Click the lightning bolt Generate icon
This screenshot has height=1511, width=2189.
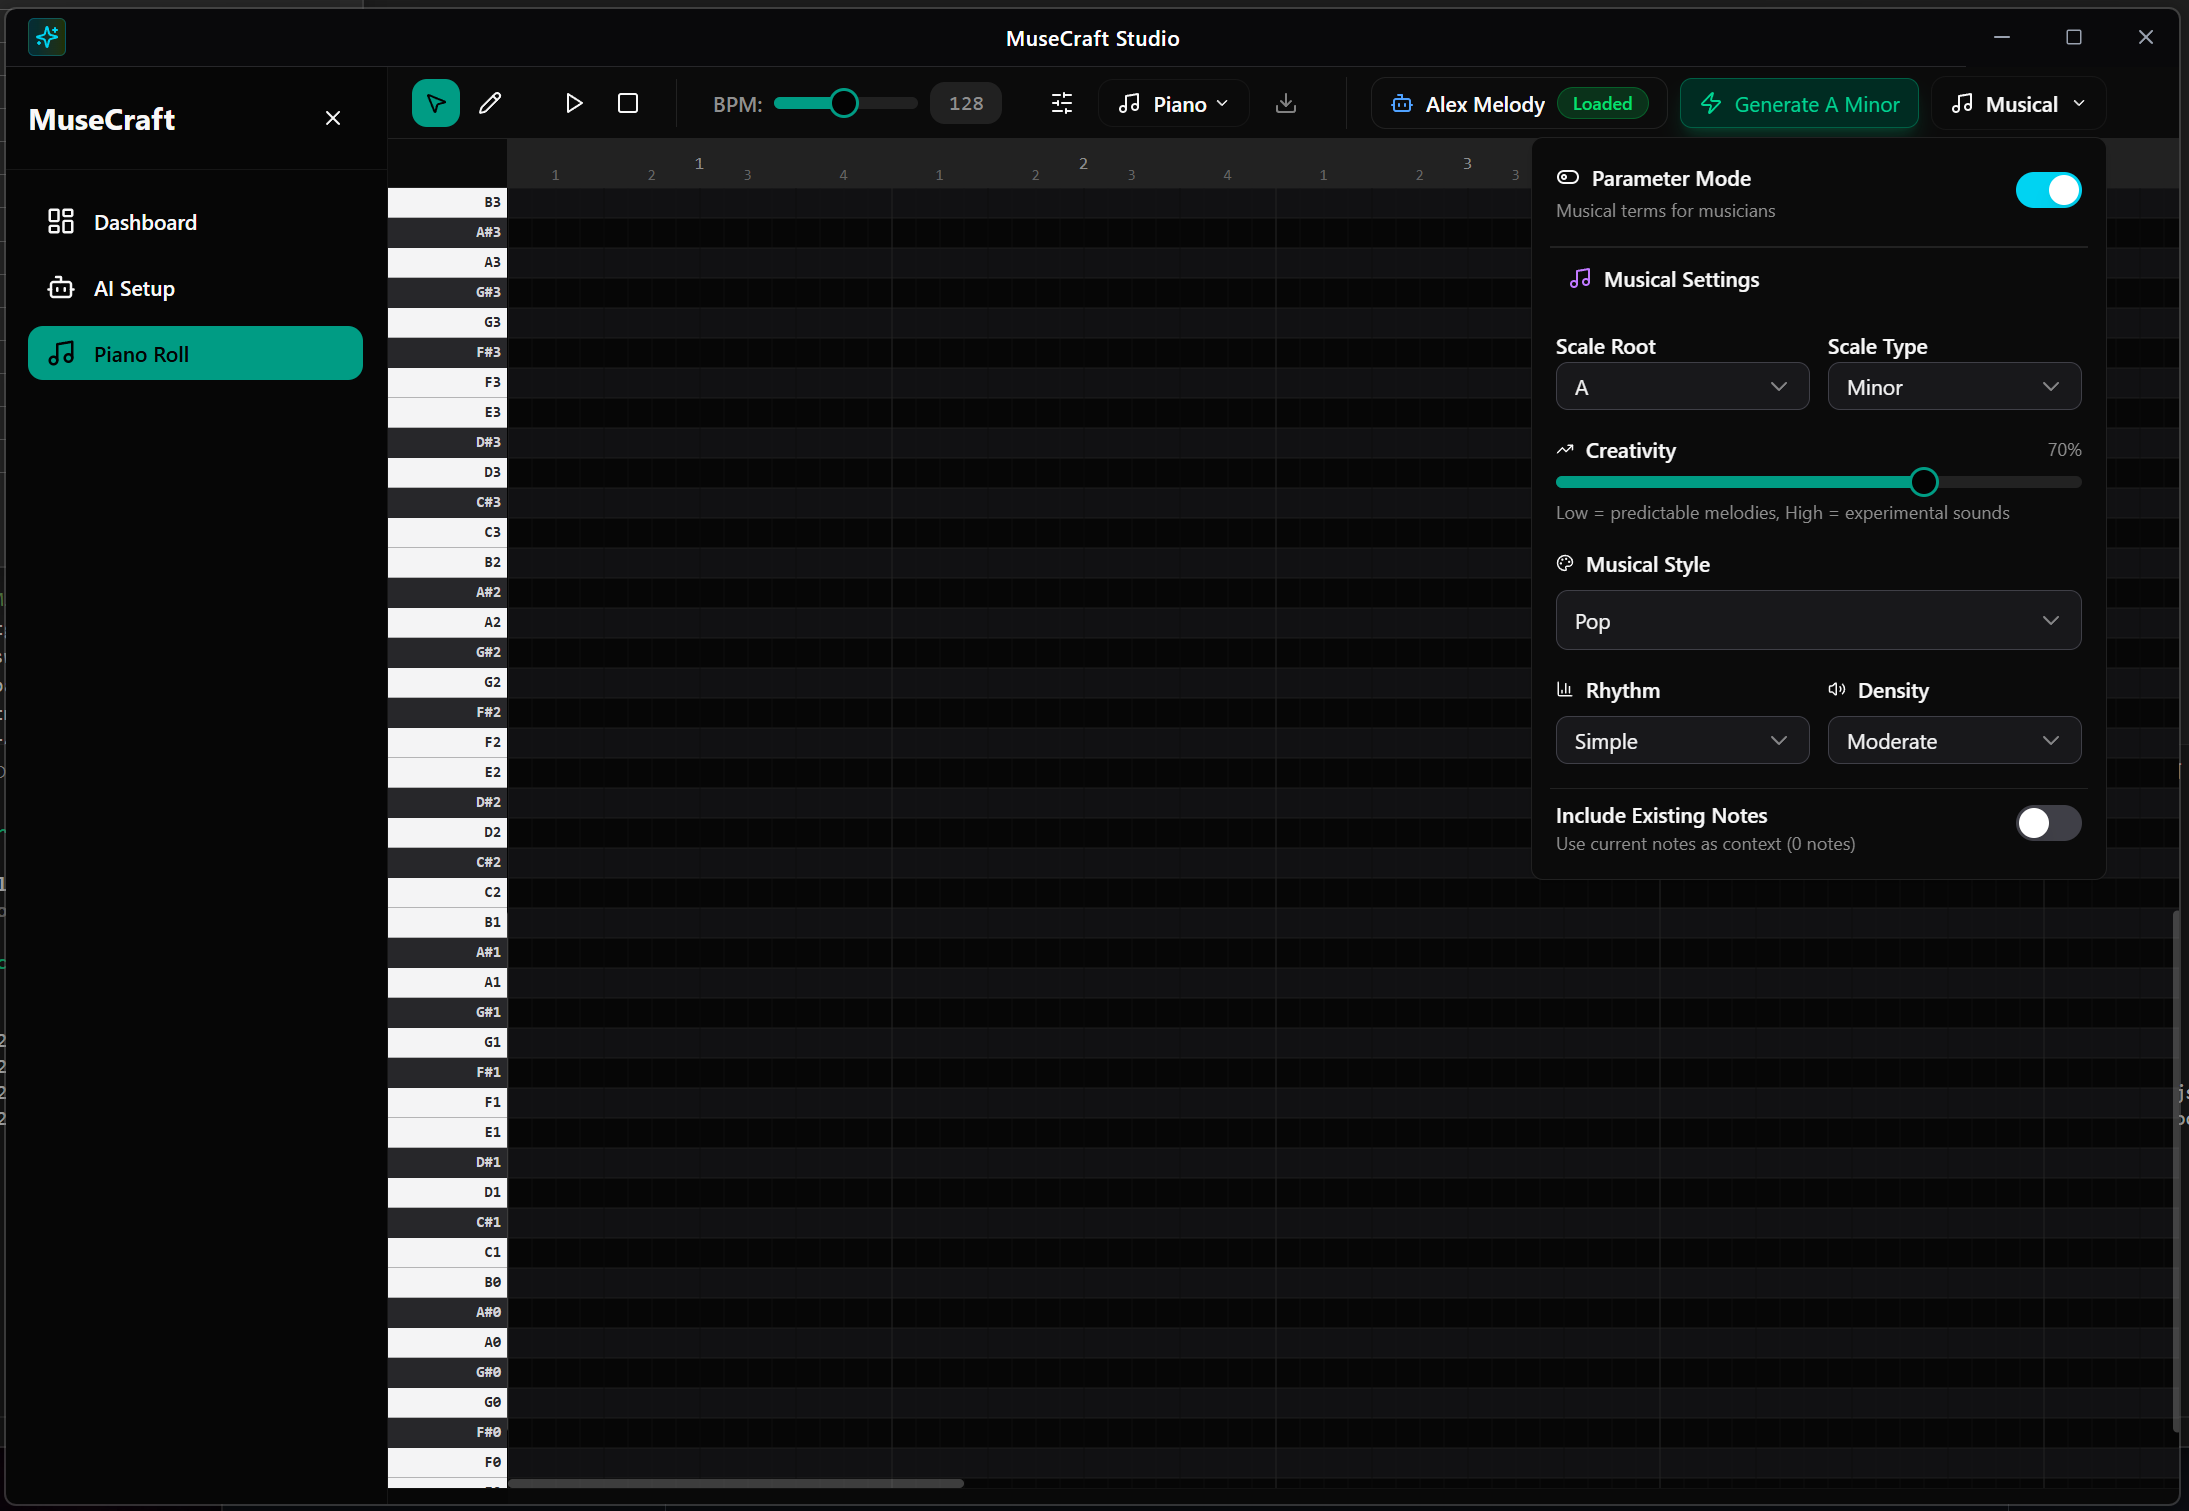pos(1711,104)
